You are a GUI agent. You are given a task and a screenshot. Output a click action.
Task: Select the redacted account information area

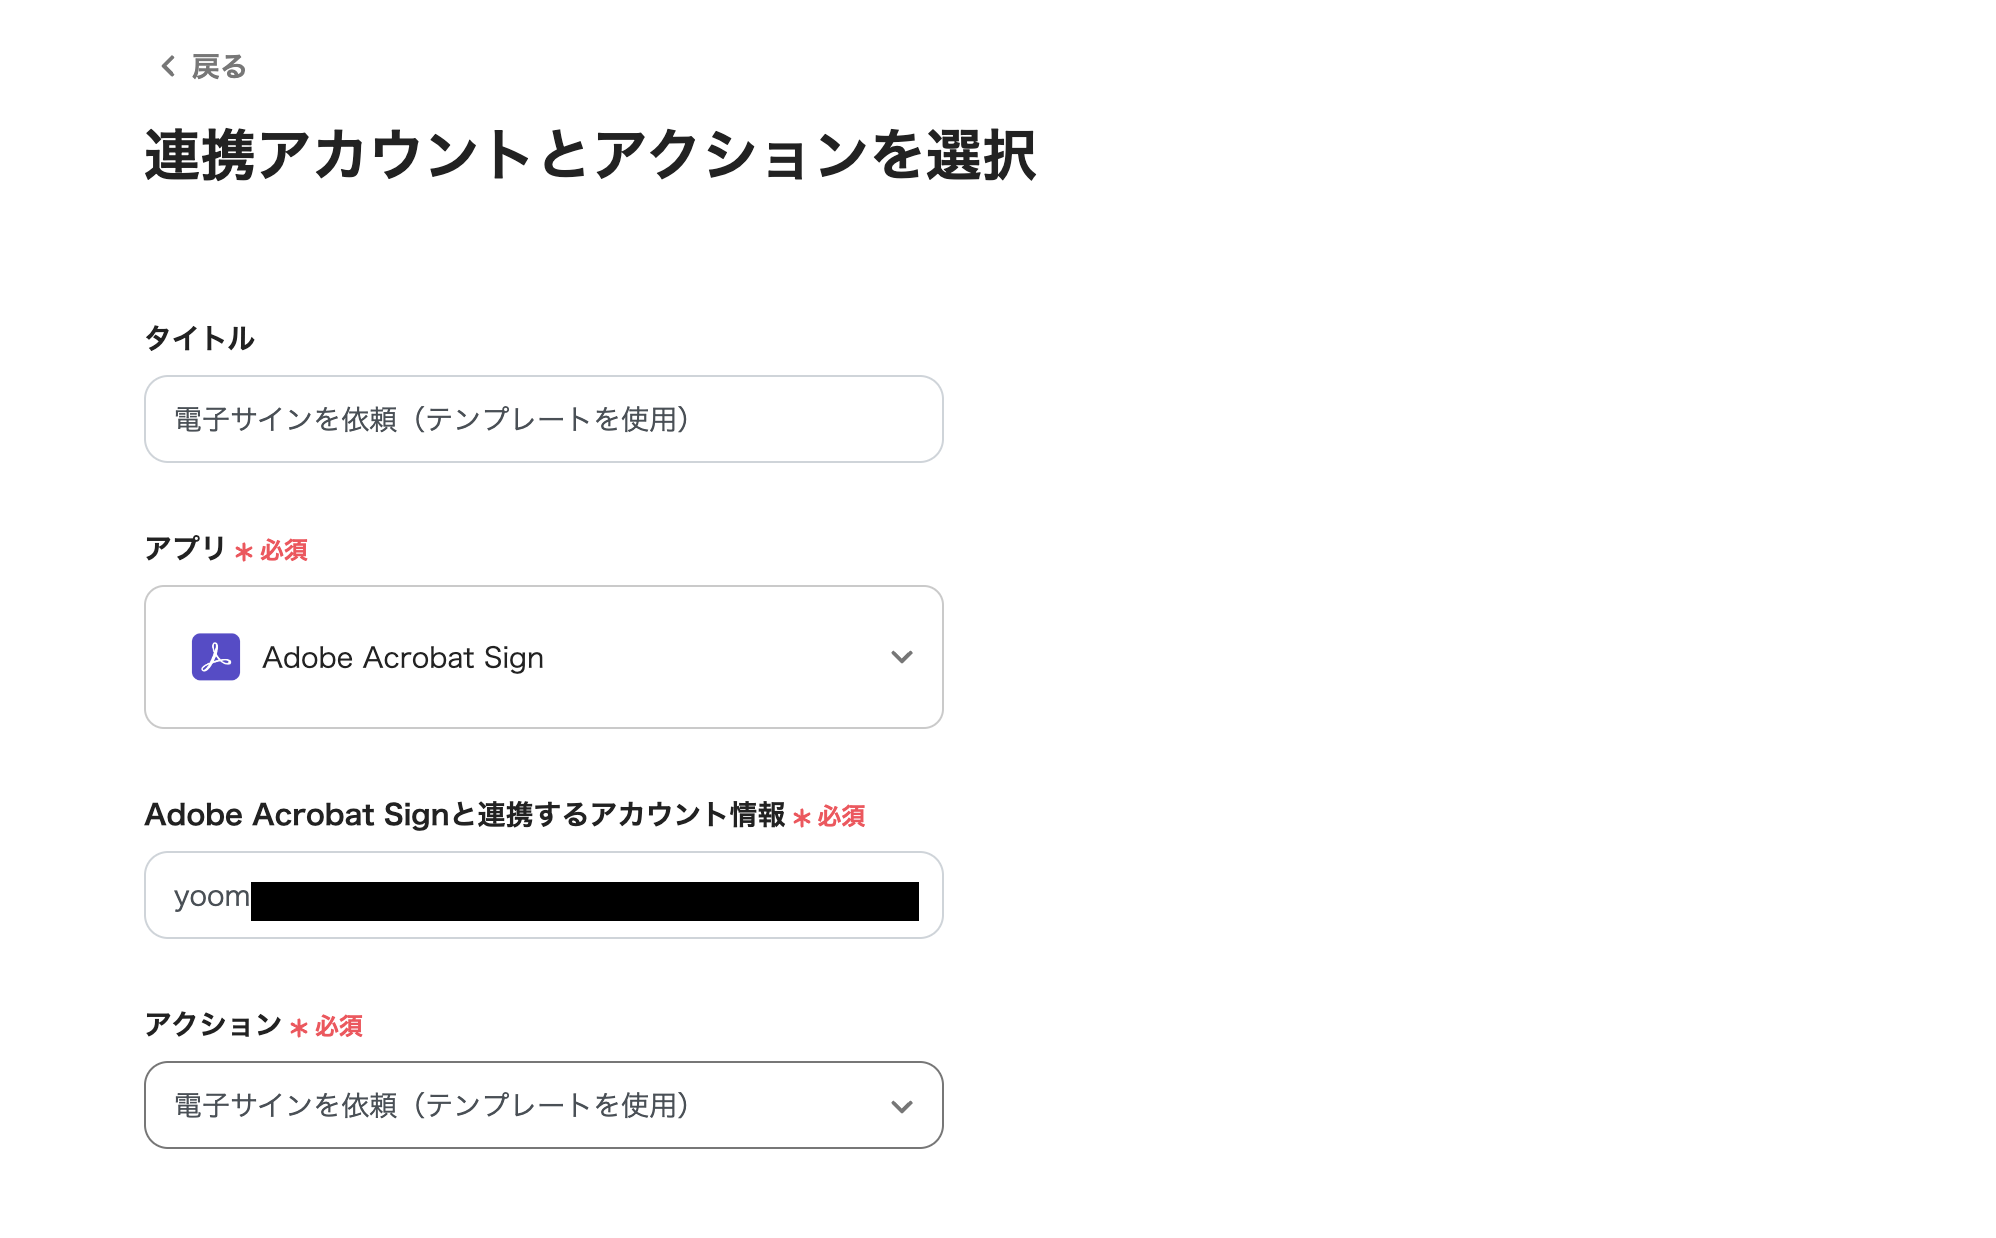pos(585,897)
